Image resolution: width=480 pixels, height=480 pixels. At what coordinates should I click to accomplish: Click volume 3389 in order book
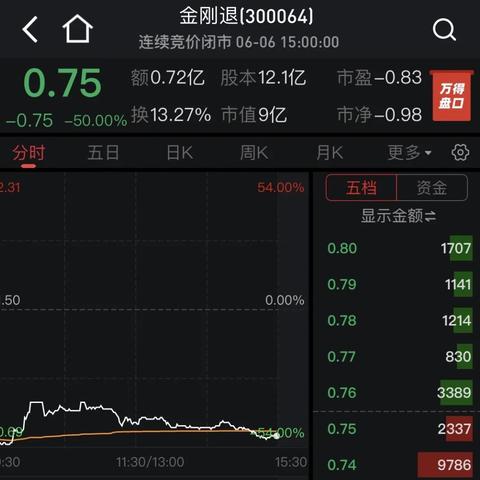pyautogui.click(x=454, y=393)
